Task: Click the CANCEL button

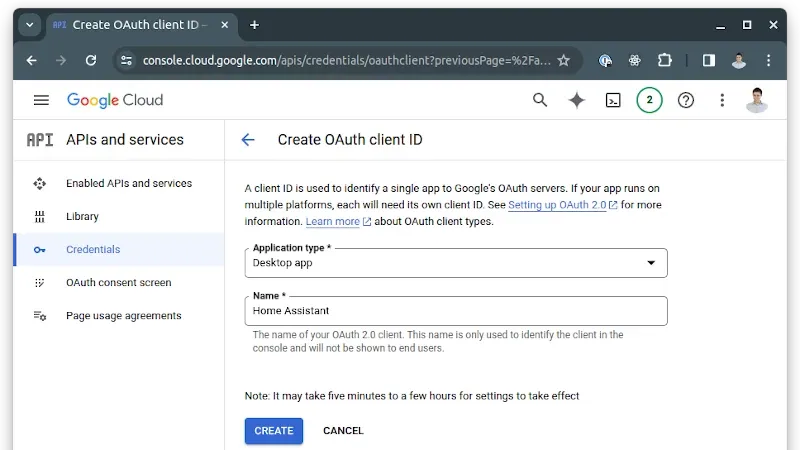Action: point(343,431)
